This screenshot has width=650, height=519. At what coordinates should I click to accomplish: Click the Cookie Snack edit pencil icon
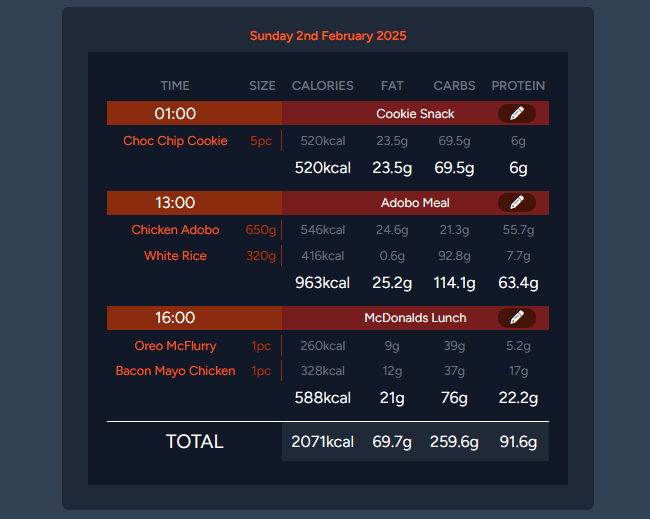tap(516, 113)
